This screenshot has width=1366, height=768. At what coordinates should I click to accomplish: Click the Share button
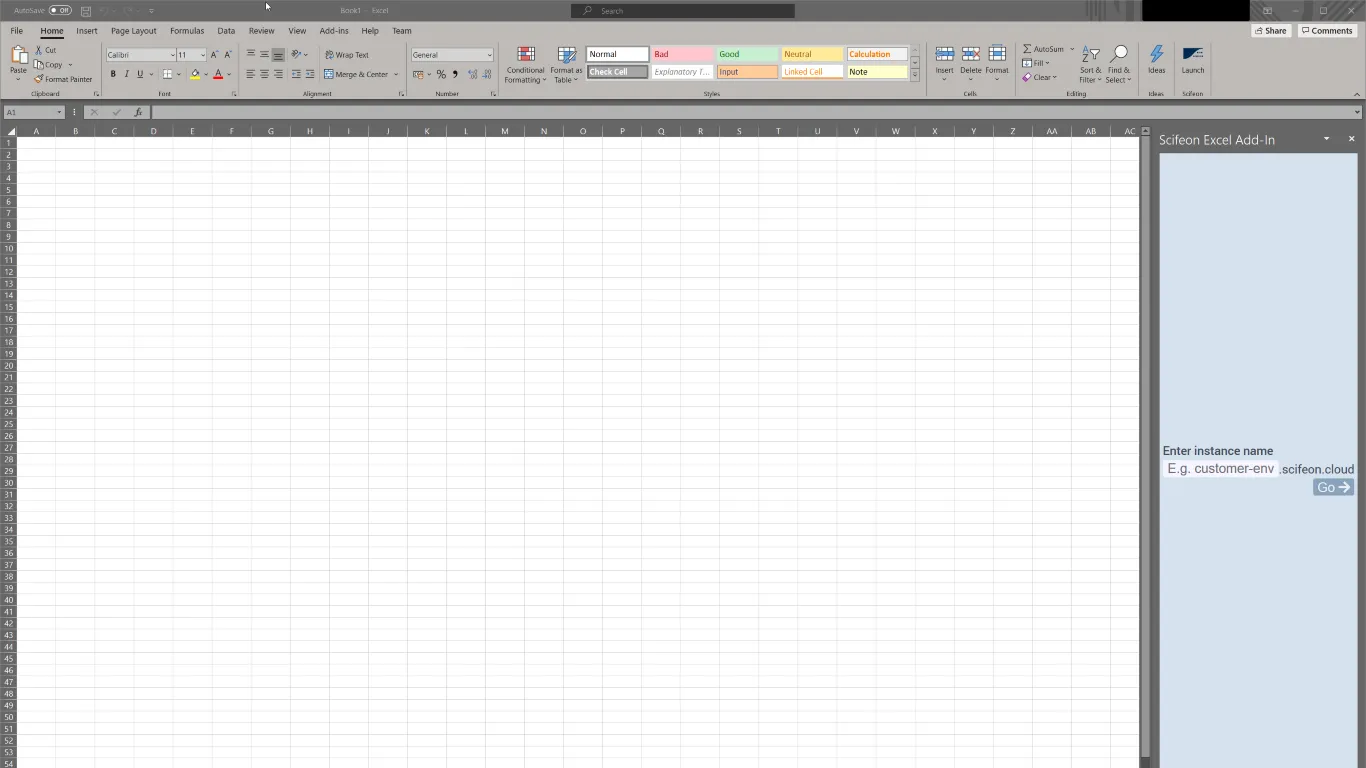pos(1271,30)
